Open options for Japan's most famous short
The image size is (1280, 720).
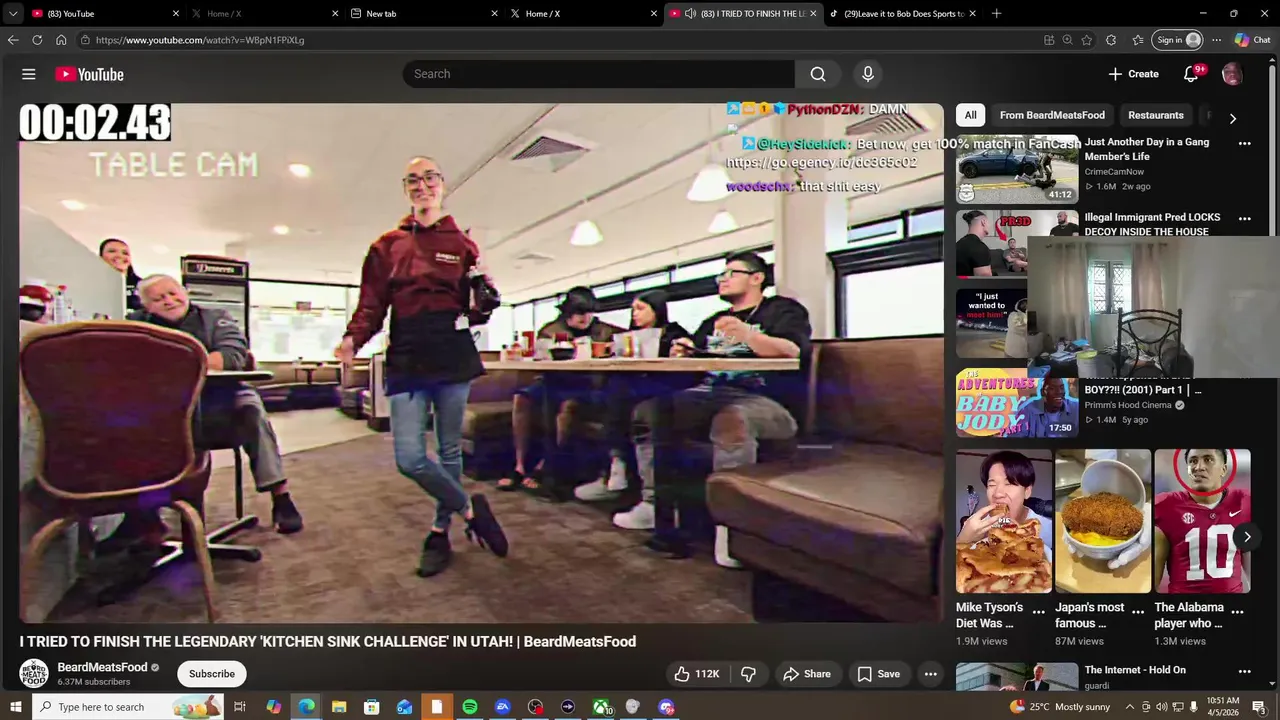1138,611
